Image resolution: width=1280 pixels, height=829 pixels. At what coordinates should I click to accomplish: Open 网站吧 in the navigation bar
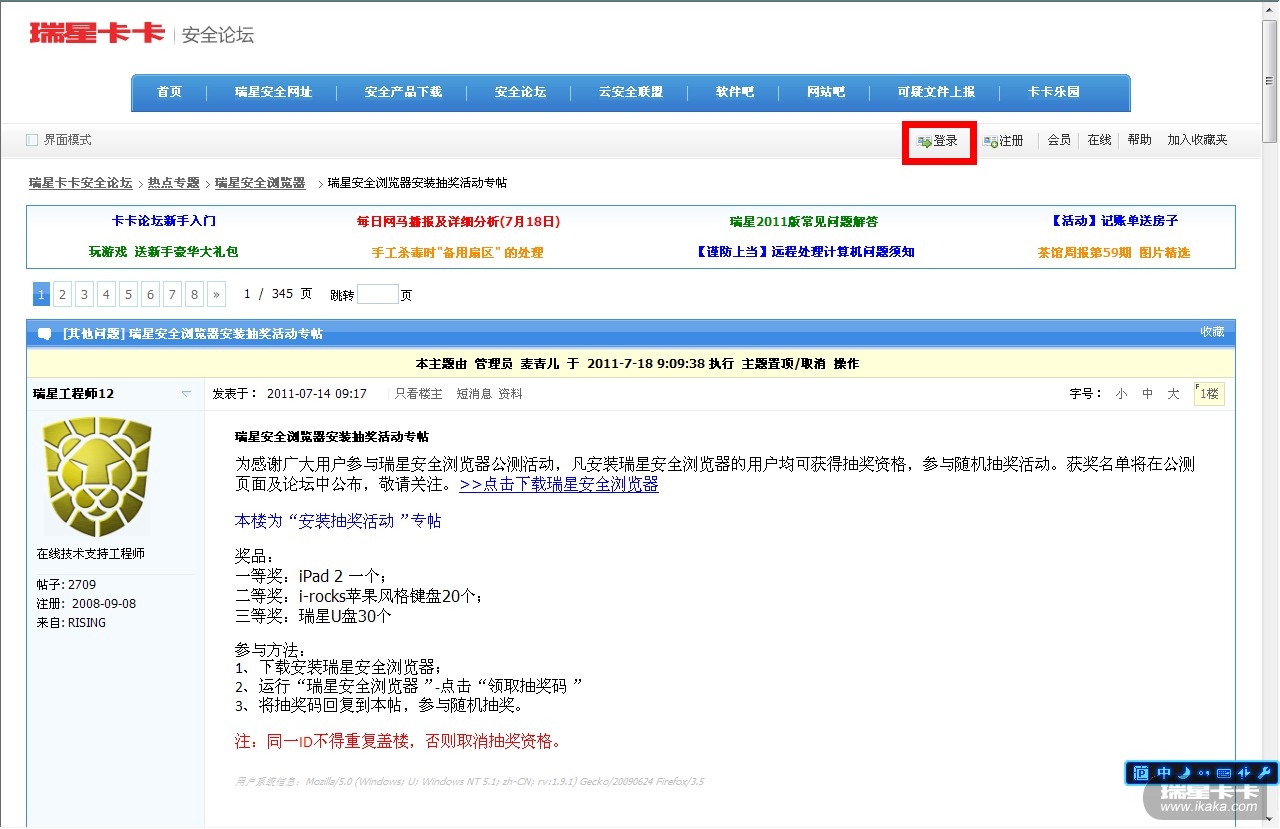826,92
